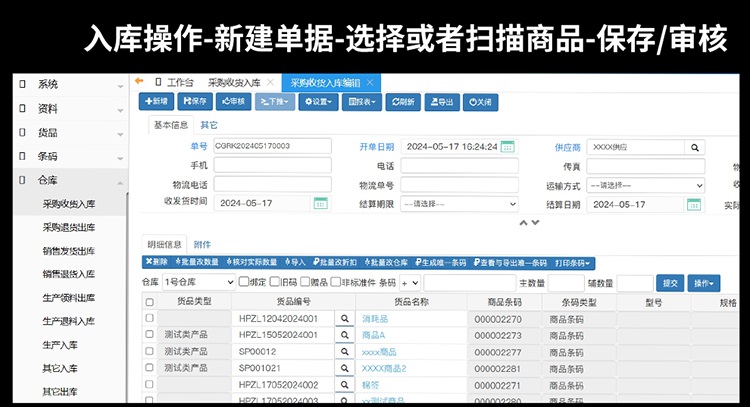
Task: Tick the 非标准件 checkbox
Action: pyautogui.click(x=336, y=282)
